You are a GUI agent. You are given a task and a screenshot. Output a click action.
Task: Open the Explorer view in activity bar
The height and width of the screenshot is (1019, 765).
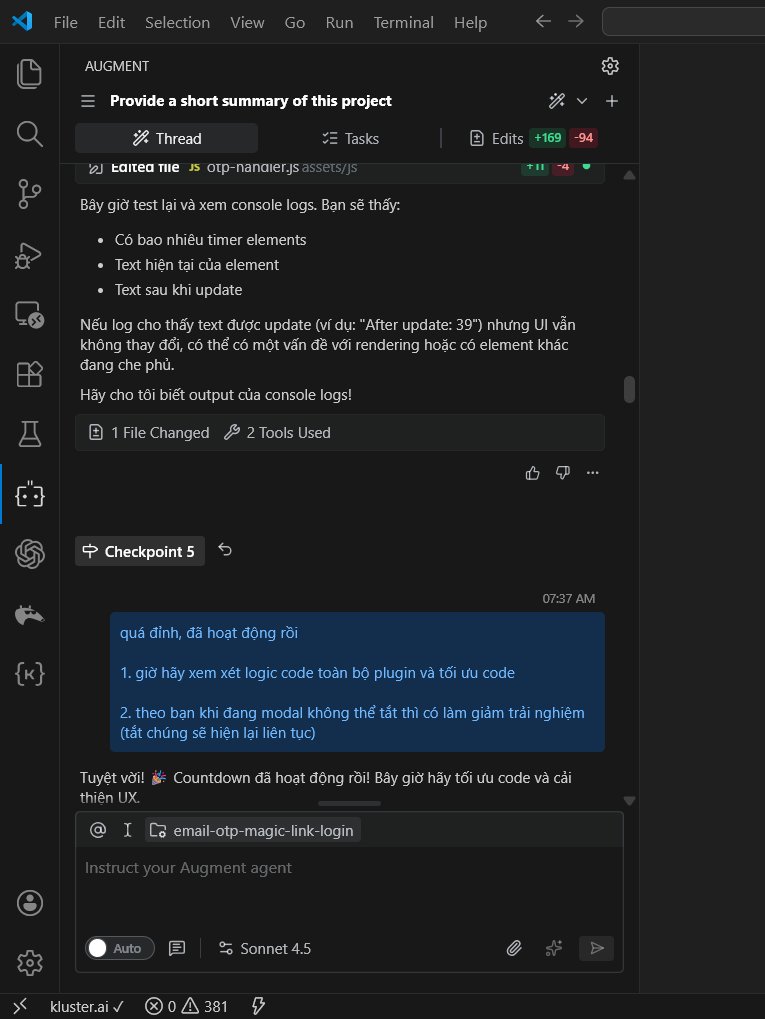(x=30, y=73)
